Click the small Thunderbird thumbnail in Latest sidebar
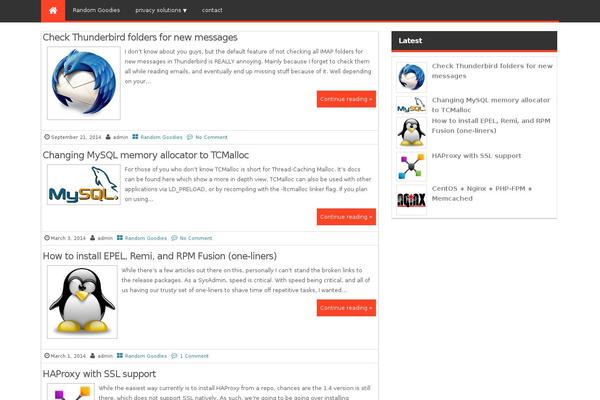 (x=411, y=77)
